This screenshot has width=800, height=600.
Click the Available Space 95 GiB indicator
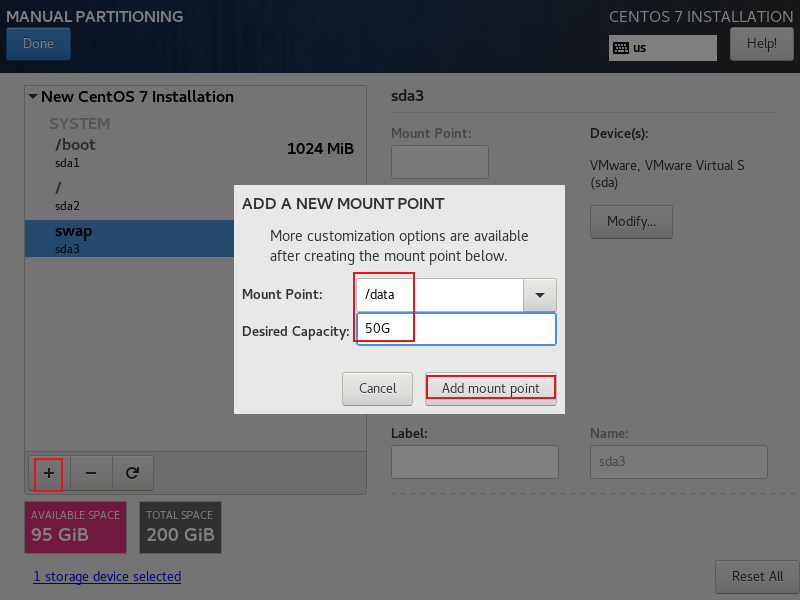(75, 527)
